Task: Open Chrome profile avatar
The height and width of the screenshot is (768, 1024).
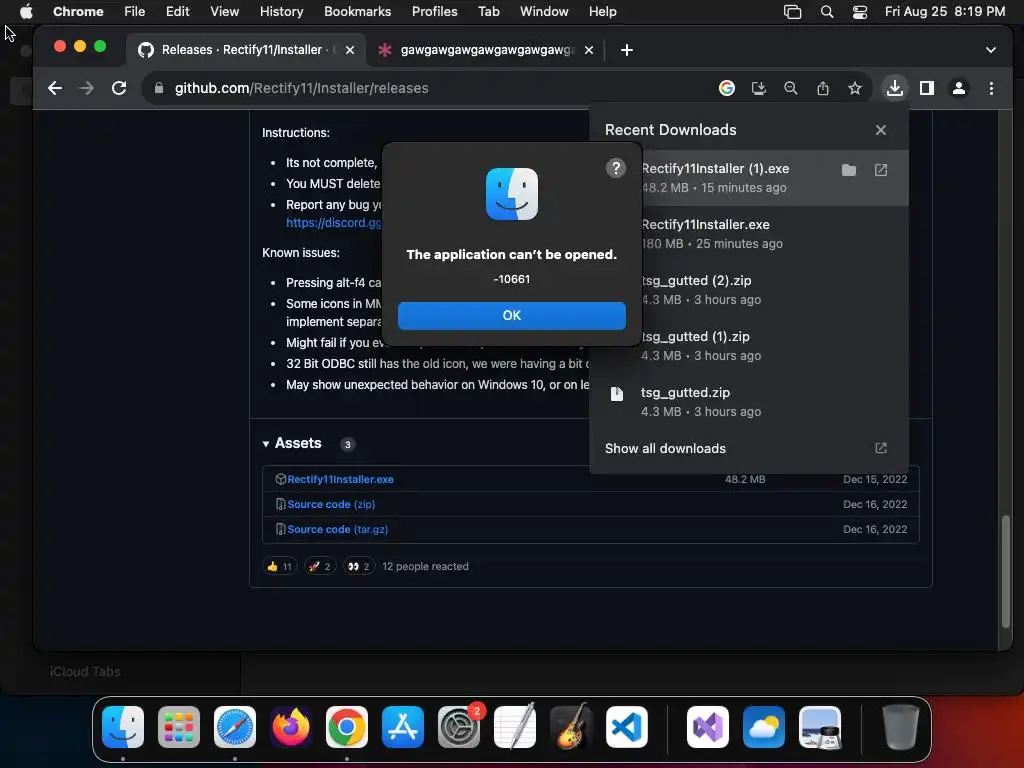Action: pos(958,88)
